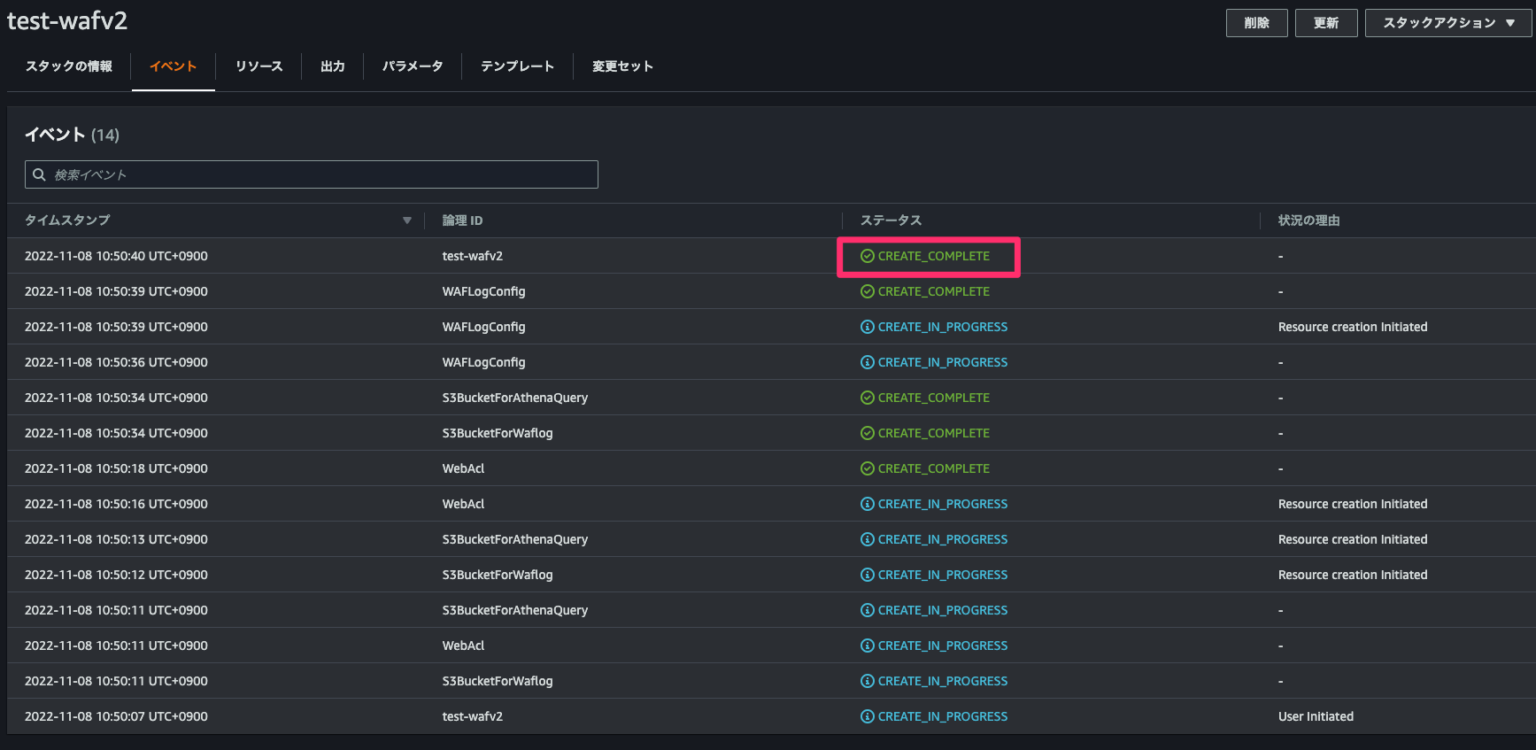Click the 削除 button
The width and height of the screenshot is (1536, 750).
(1256, 22)
